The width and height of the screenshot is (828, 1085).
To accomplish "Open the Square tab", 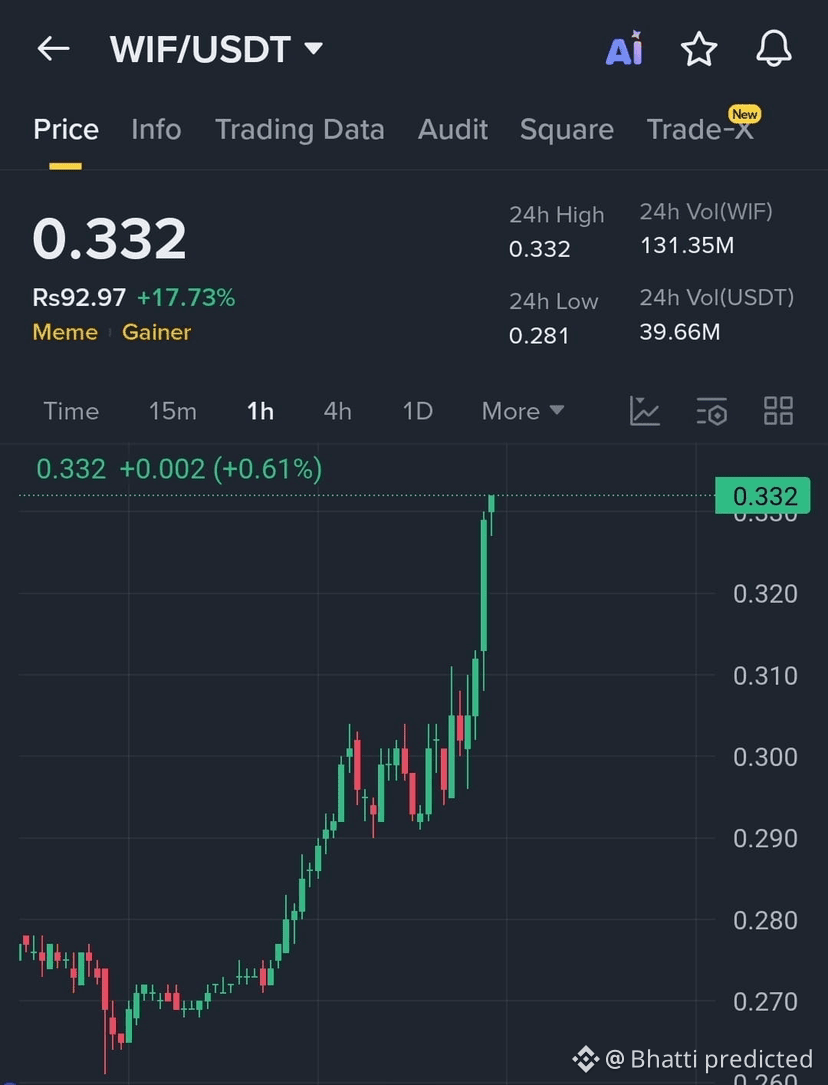I will [x=567, y=129].
